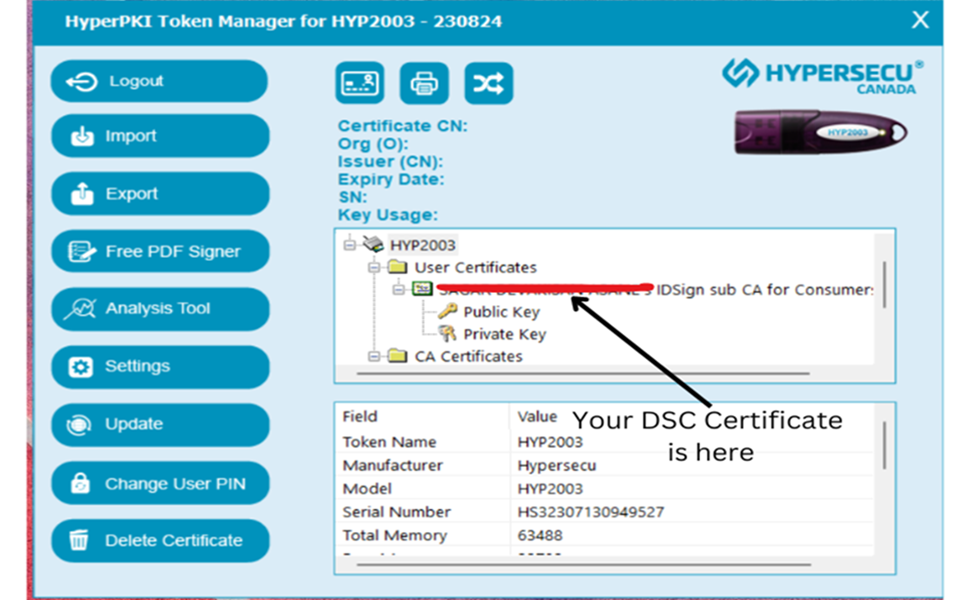Select the Public Key item
Image resolution: width=970 pixels, height=600 pixels.
pyautogui.click(x=502, y=312)
